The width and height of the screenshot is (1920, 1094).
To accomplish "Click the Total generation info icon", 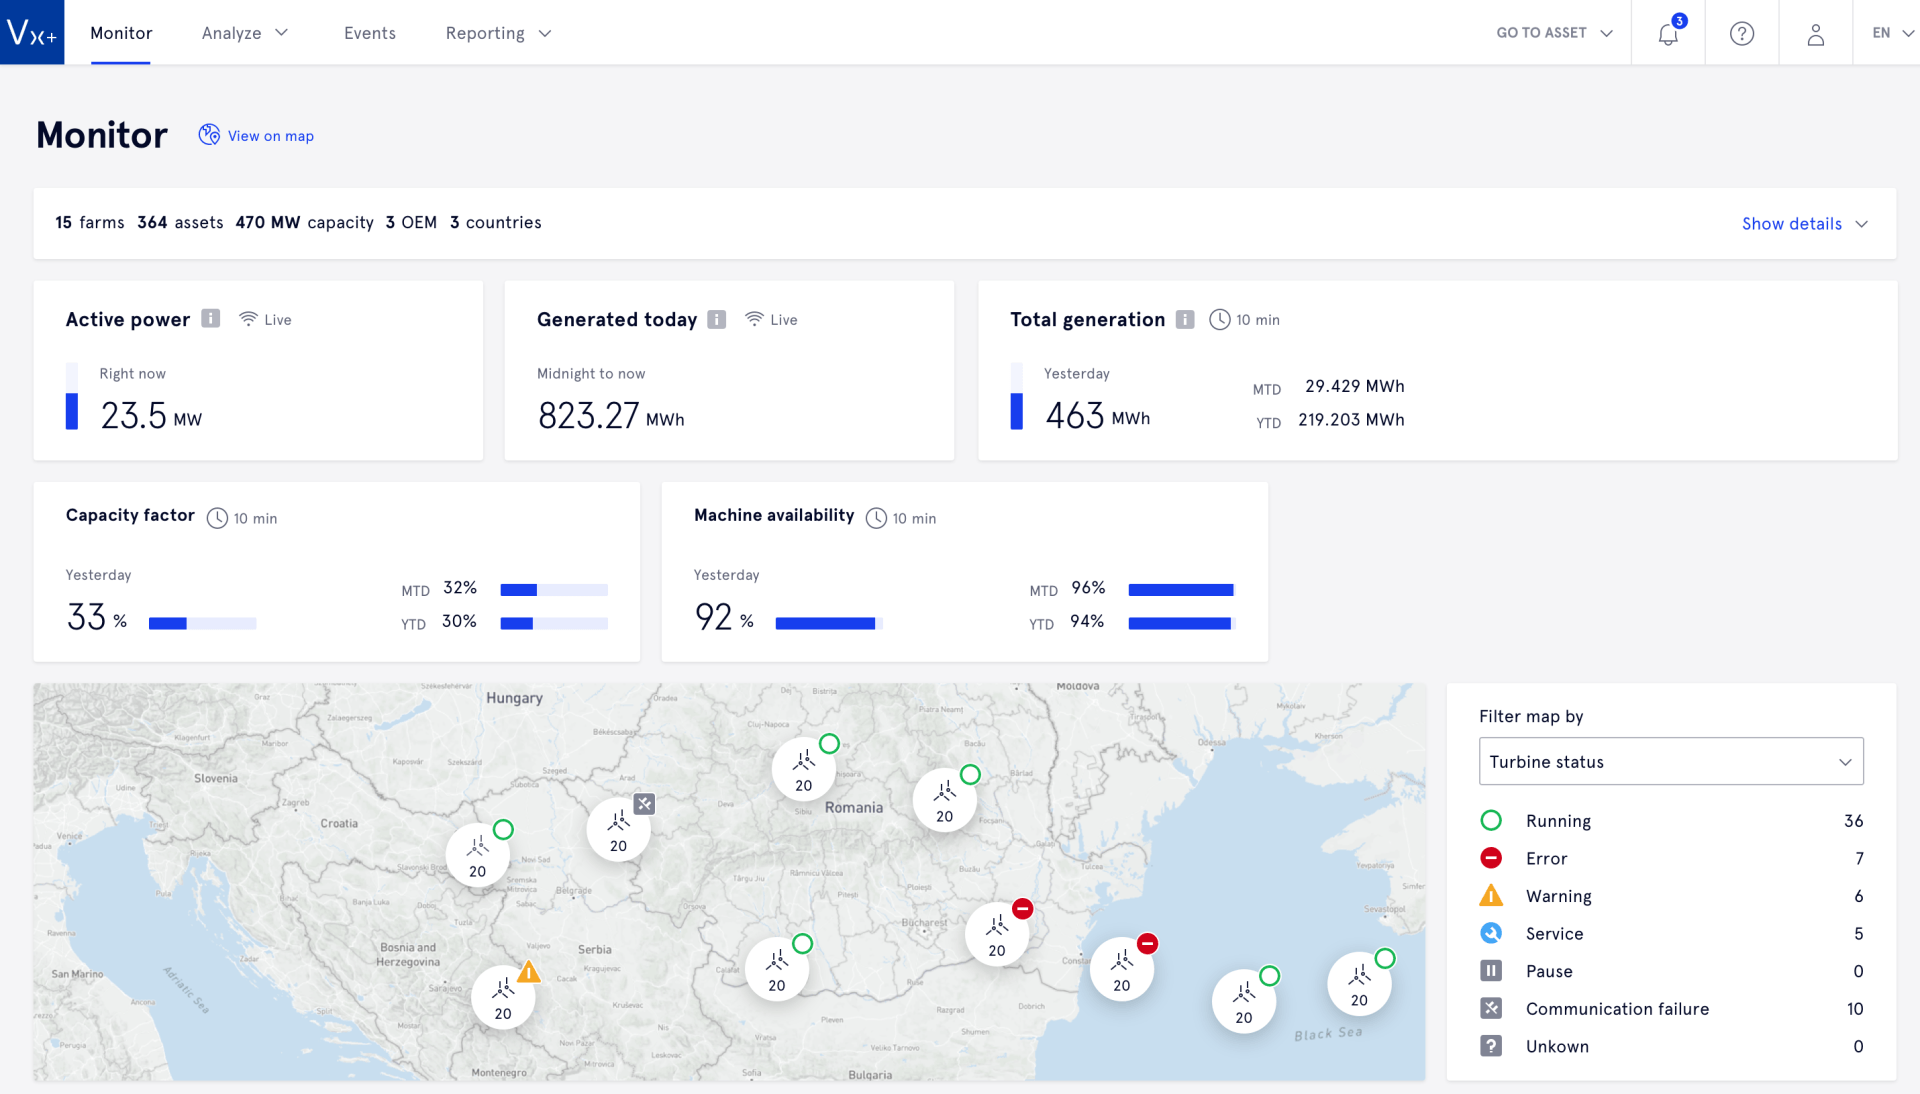I will [x=1185, y=320].
